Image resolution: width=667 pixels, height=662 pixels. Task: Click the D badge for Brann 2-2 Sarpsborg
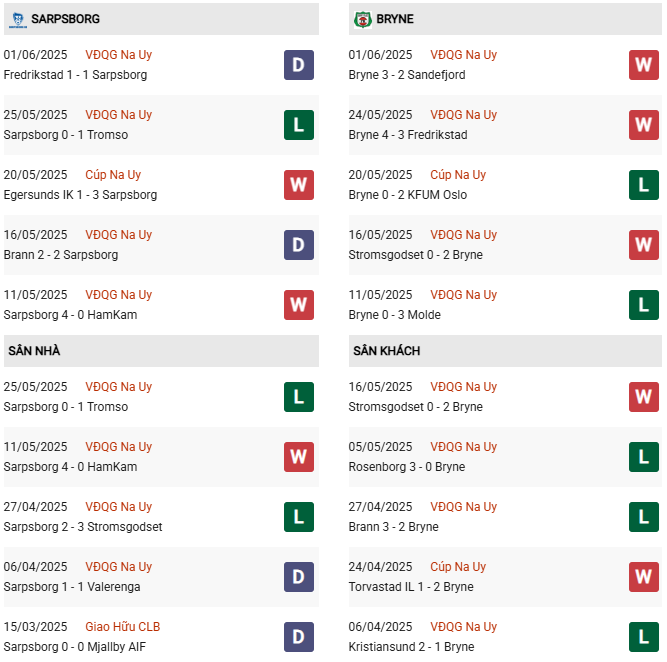click(x=299, y=245)
